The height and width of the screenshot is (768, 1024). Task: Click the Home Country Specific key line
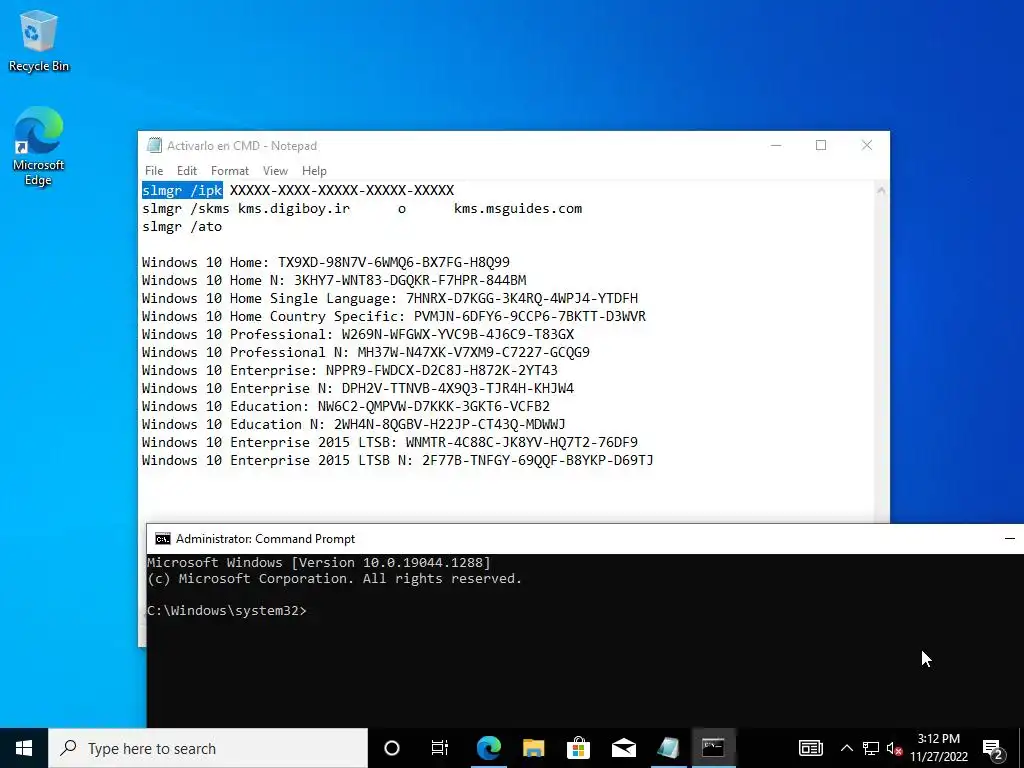click(x=394, y=316)
